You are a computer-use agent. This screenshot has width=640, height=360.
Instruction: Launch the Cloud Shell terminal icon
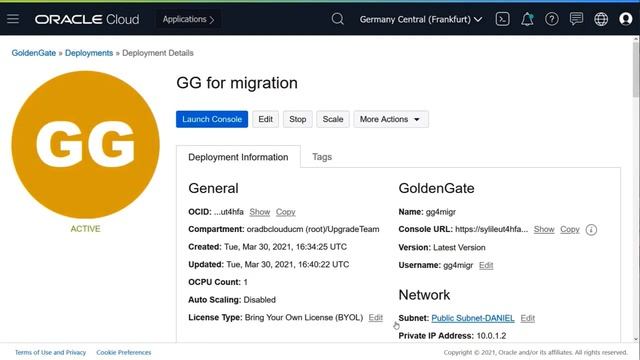point(502,19)
